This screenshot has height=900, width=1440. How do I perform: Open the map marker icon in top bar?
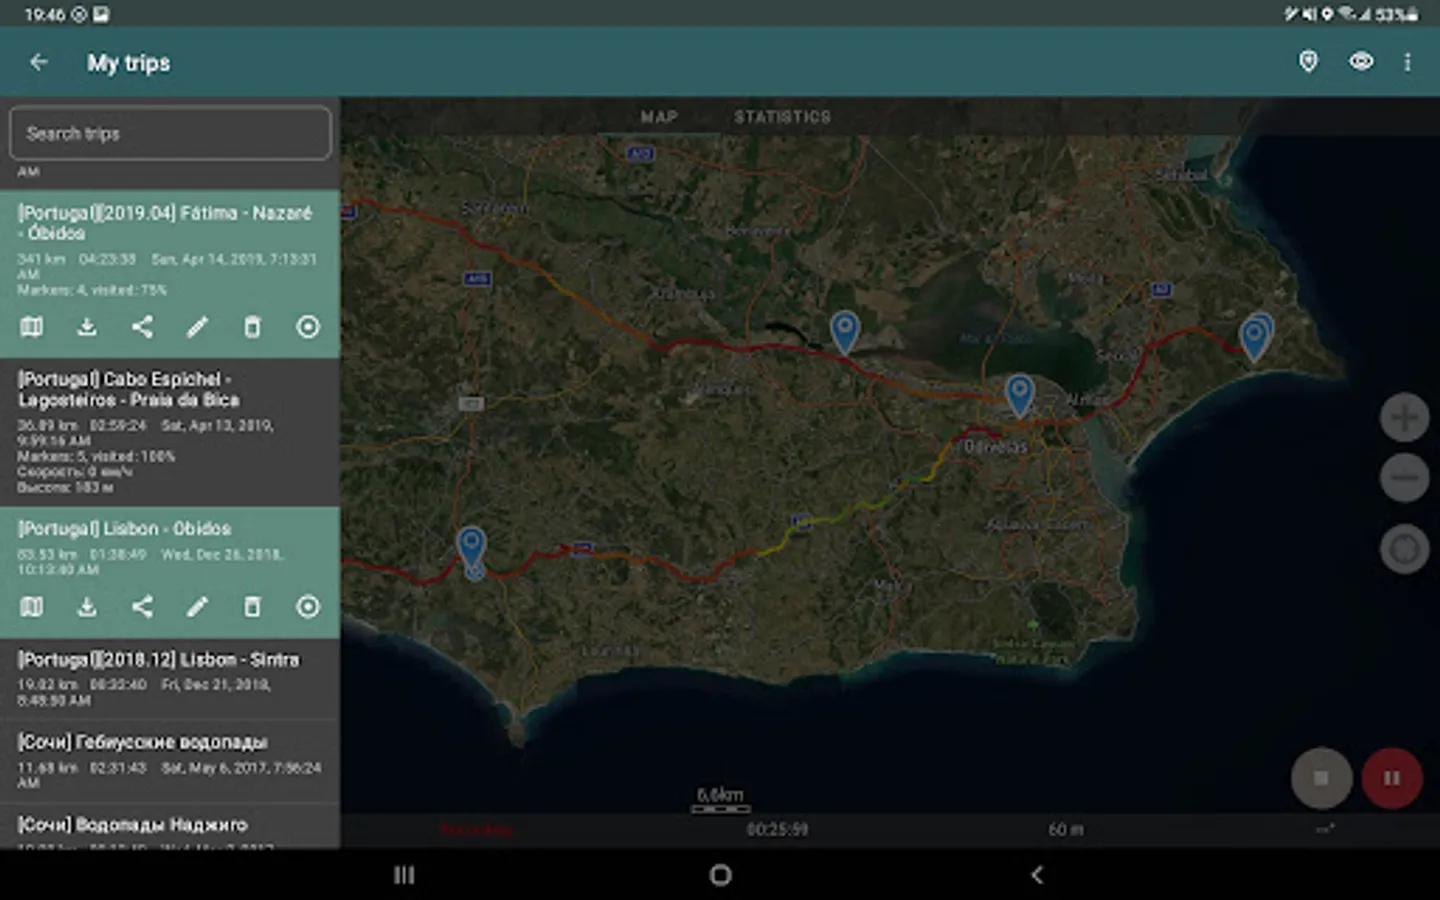tap(1308, 62)
